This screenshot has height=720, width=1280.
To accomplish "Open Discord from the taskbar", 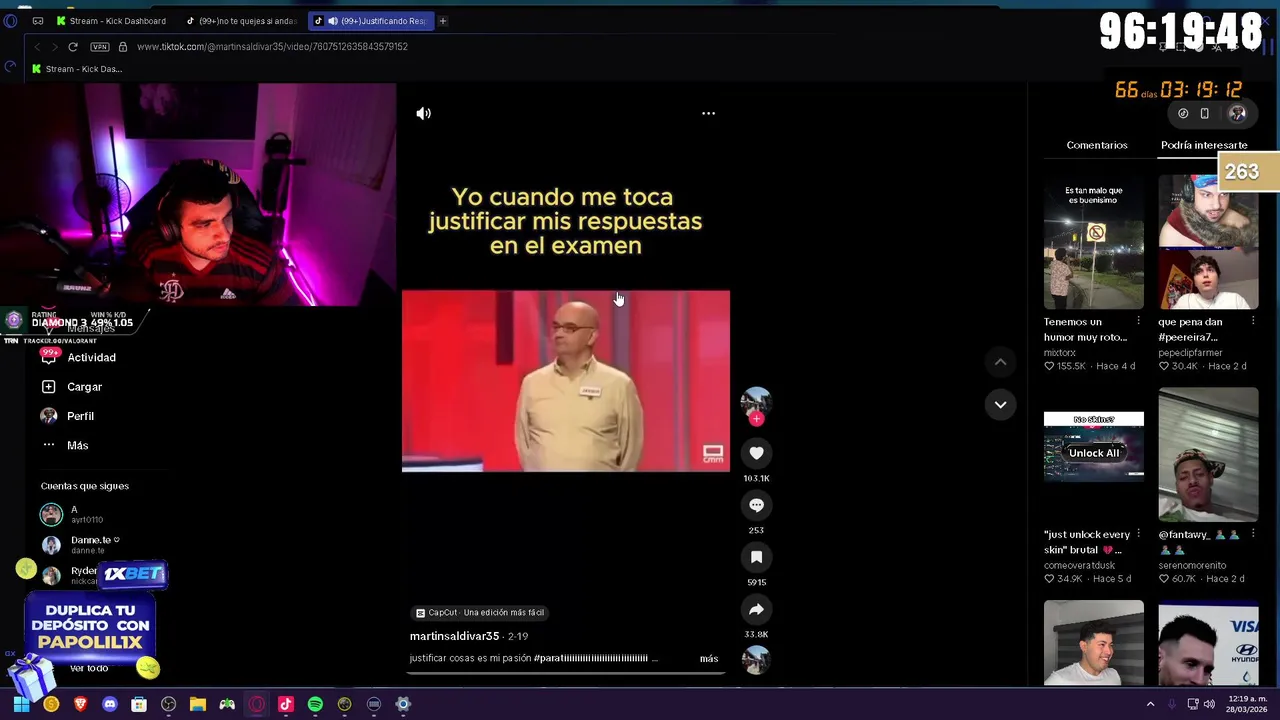I will tap(110, 704).
